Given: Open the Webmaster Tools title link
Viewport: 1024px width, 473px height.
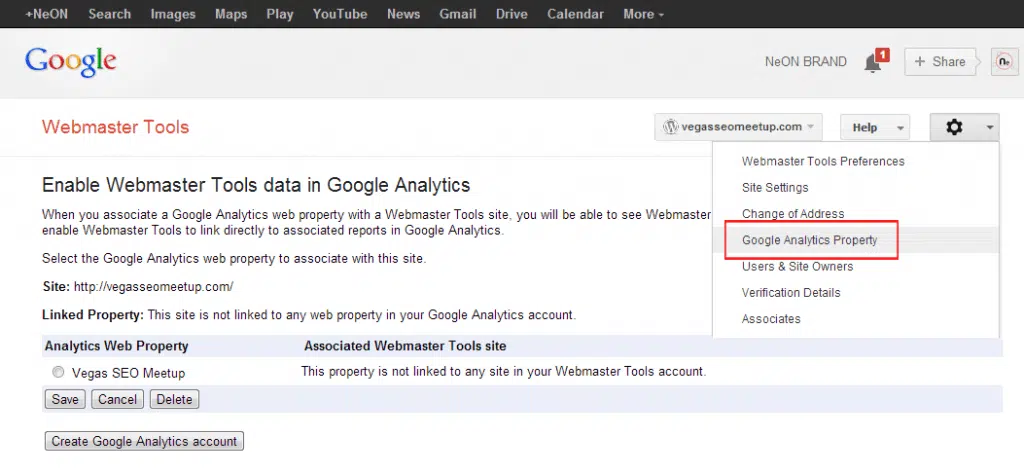Looking at the screenshot, I should pyautogui.click(x=115, y=127).
